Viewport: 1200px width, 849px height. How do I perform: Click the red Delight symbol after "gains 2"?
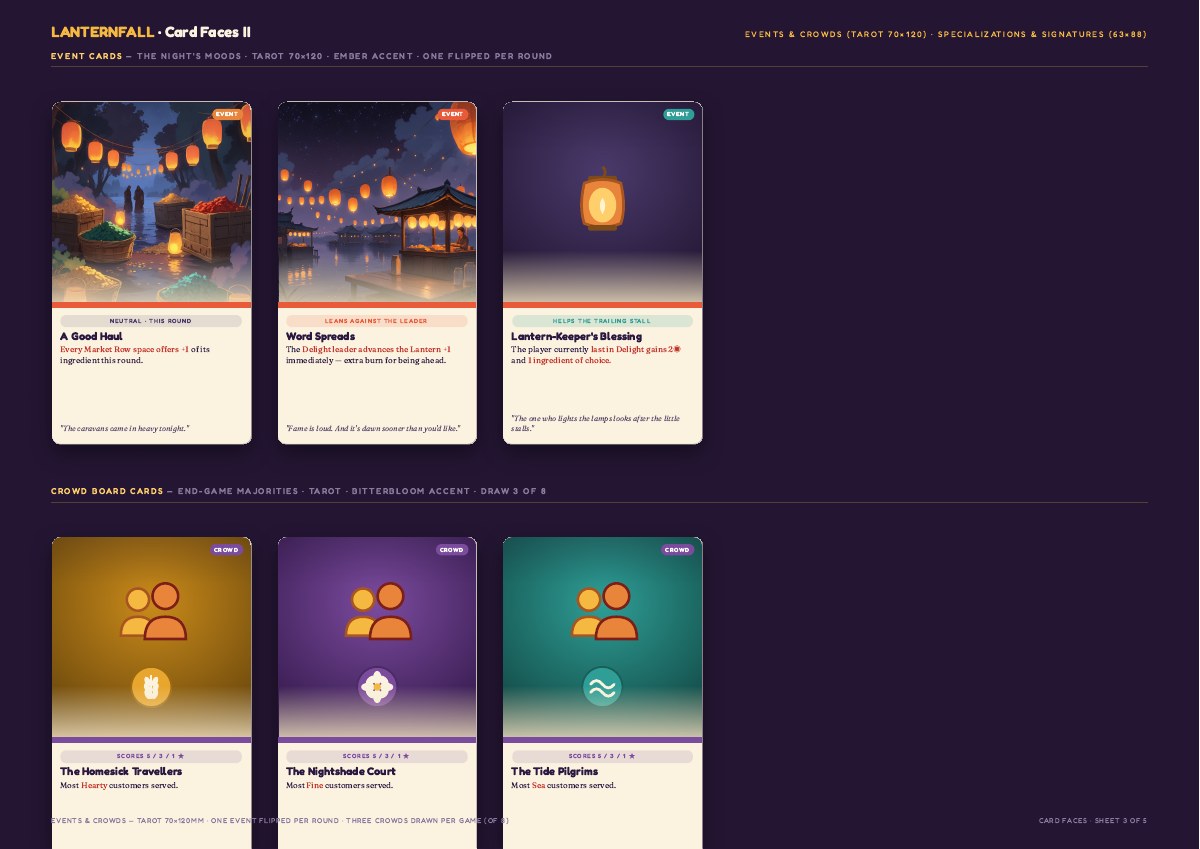pos(677,349)
